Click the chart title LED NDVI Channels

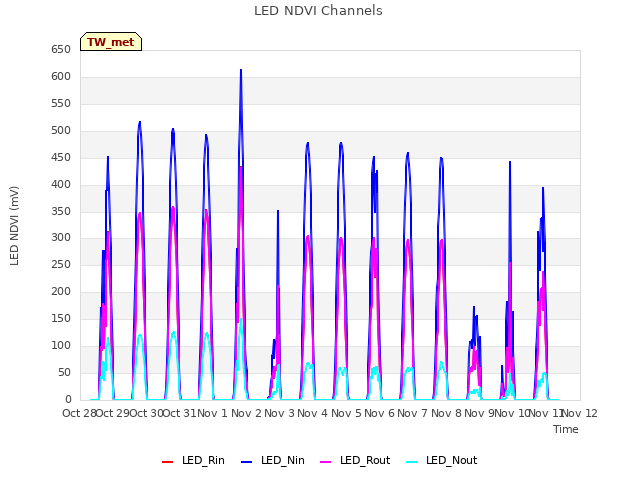pyautogui.click(x=318, y=11)
